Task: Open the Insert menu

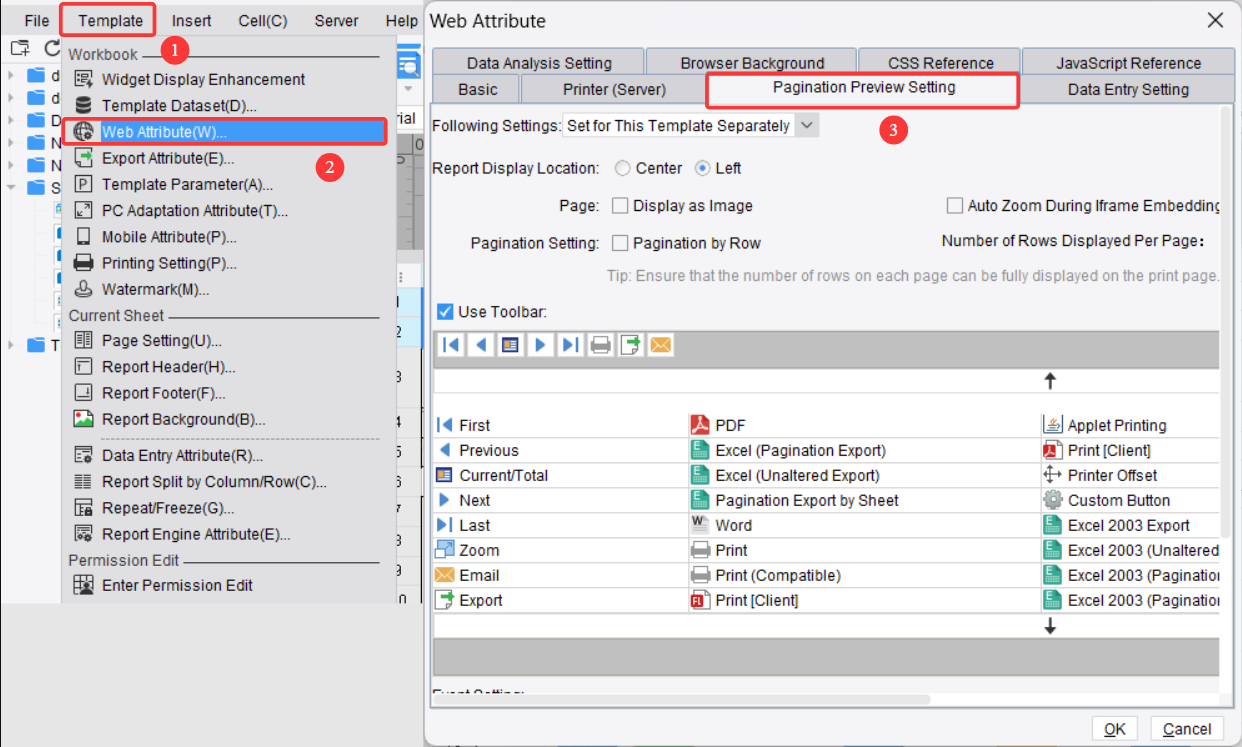Action: coord(191,20)
